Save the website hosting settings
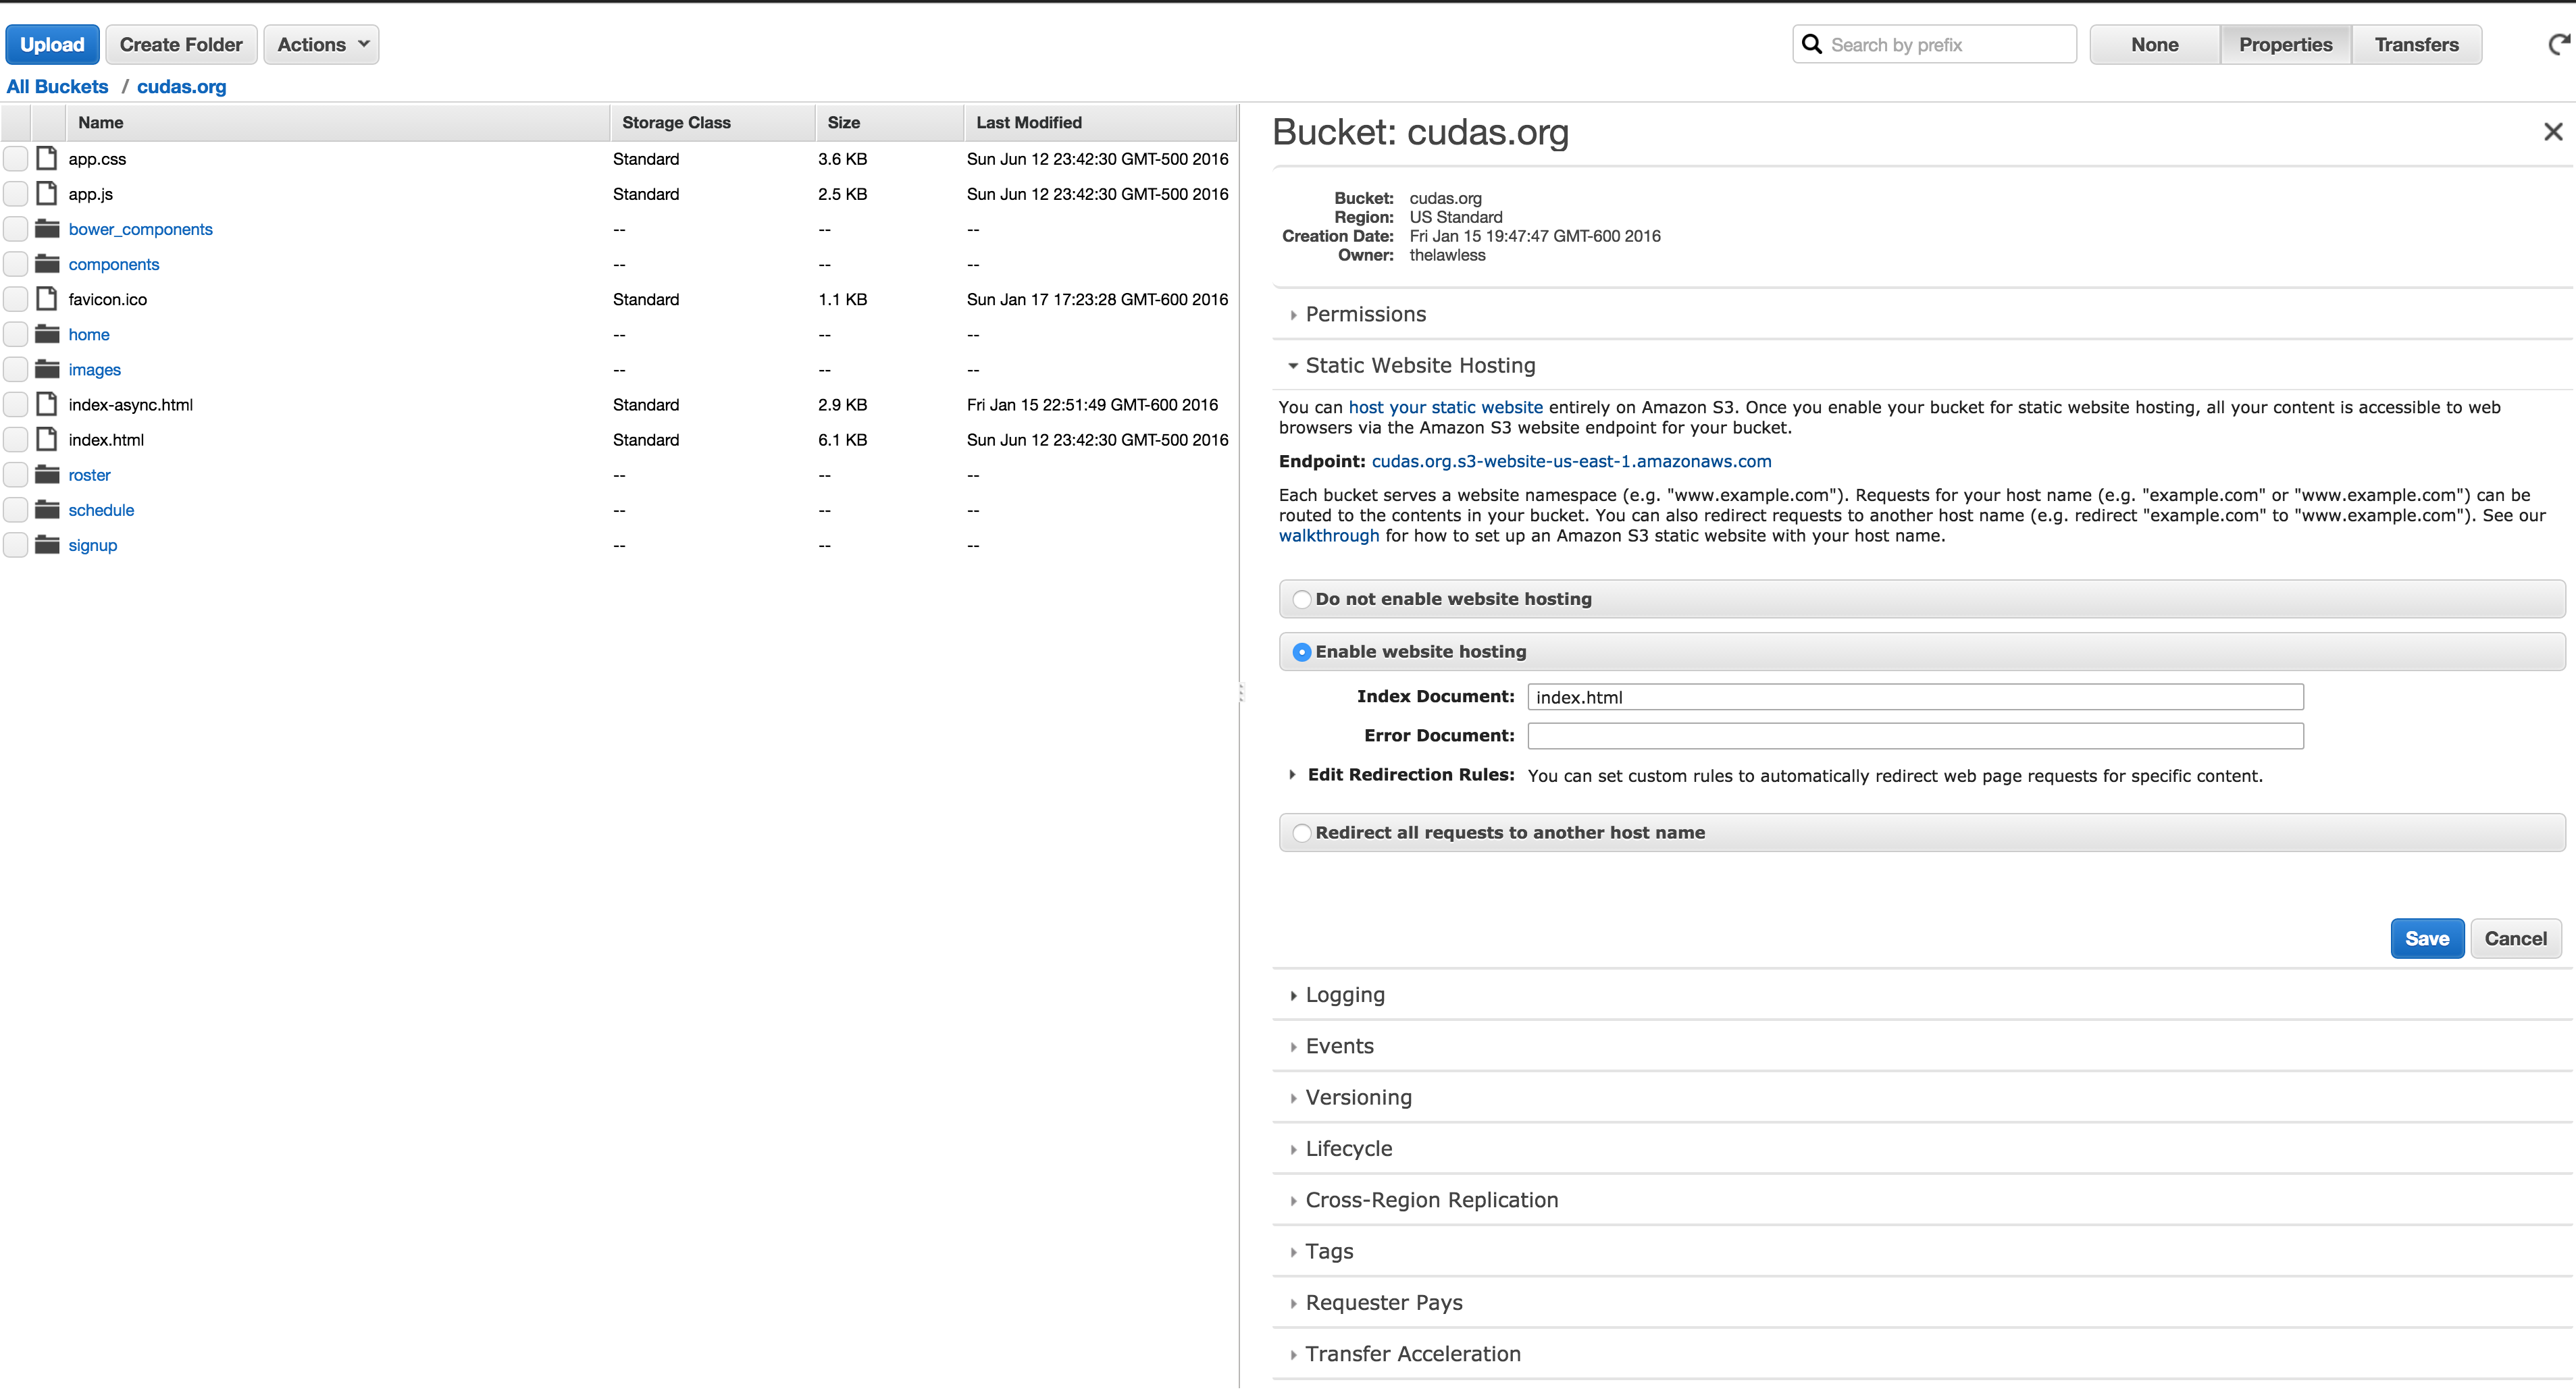2576x1395 pixels. point(2427,939)
